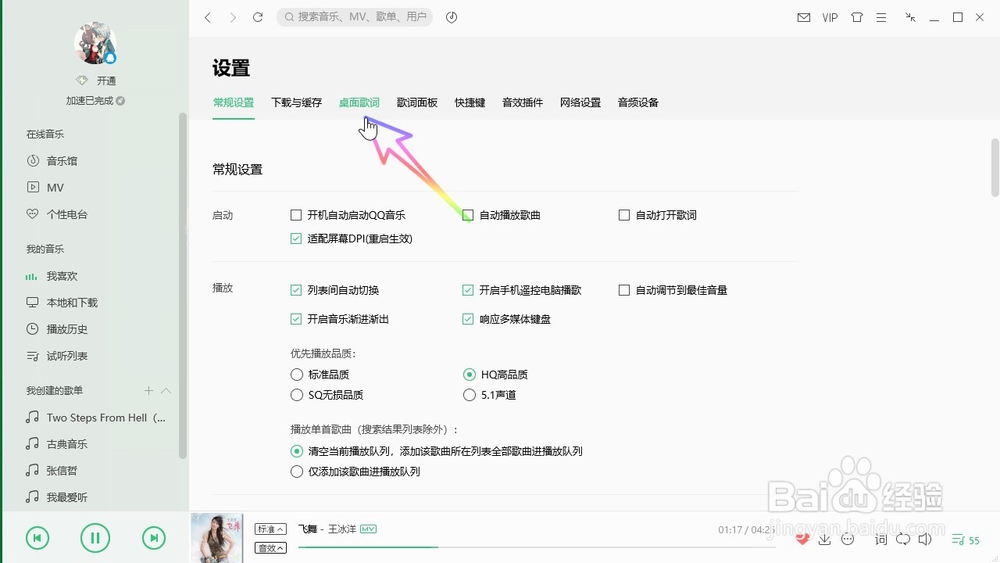Switch to 下载与缓存 tab
The width and height of the screenshot is (1000, 563).
tap(297, 103)
